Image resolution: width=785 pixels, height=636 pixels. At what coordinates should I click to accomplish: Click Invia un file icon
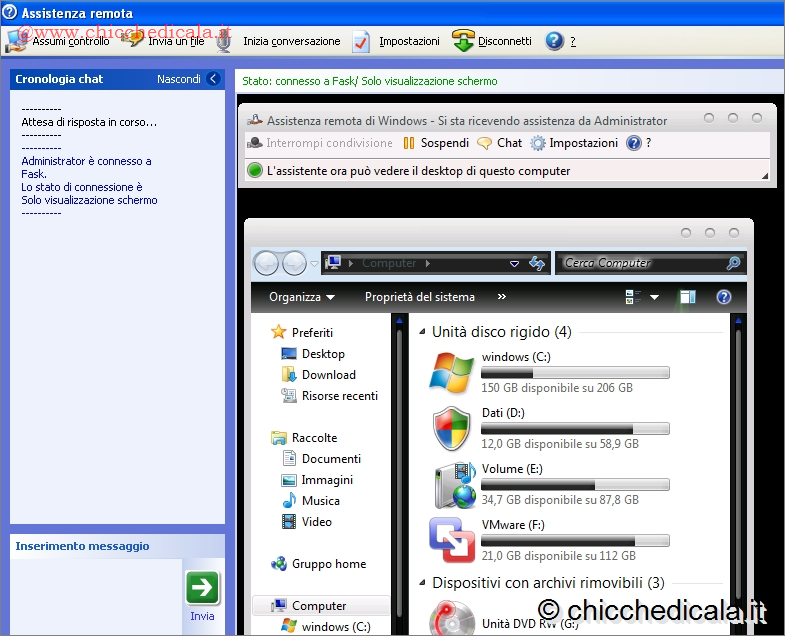point(133,40)
